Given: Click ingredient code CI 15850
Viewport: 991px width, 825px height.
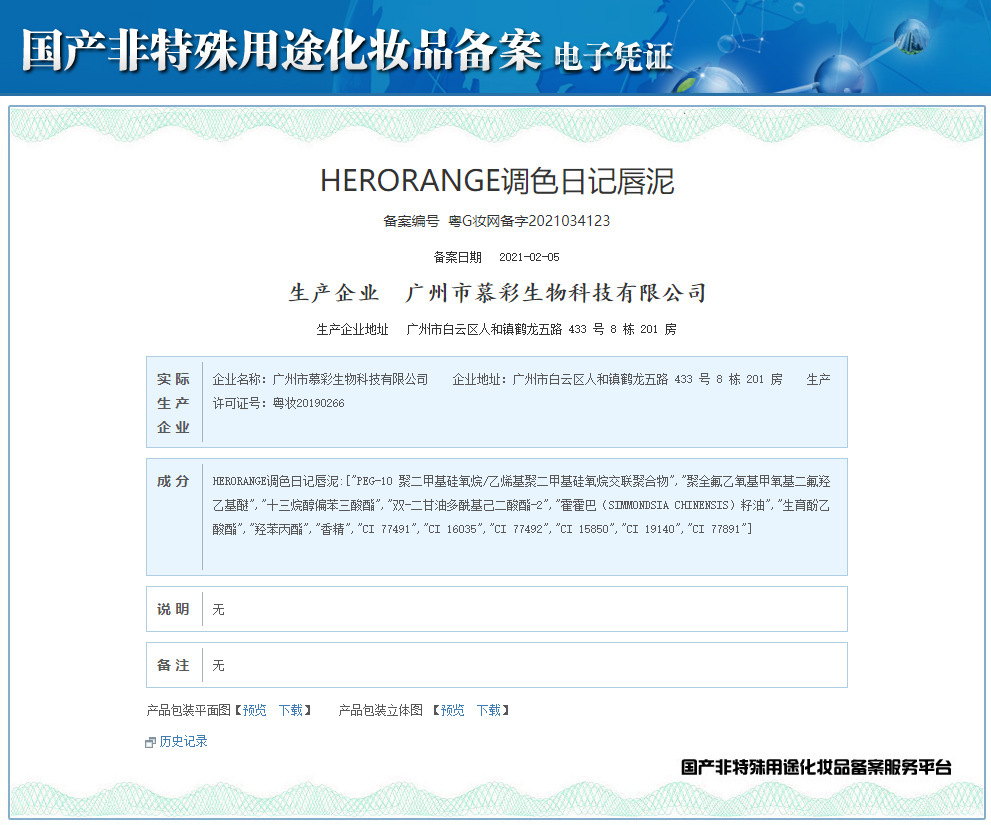Looking at the screenshot, I should [585, 529].
